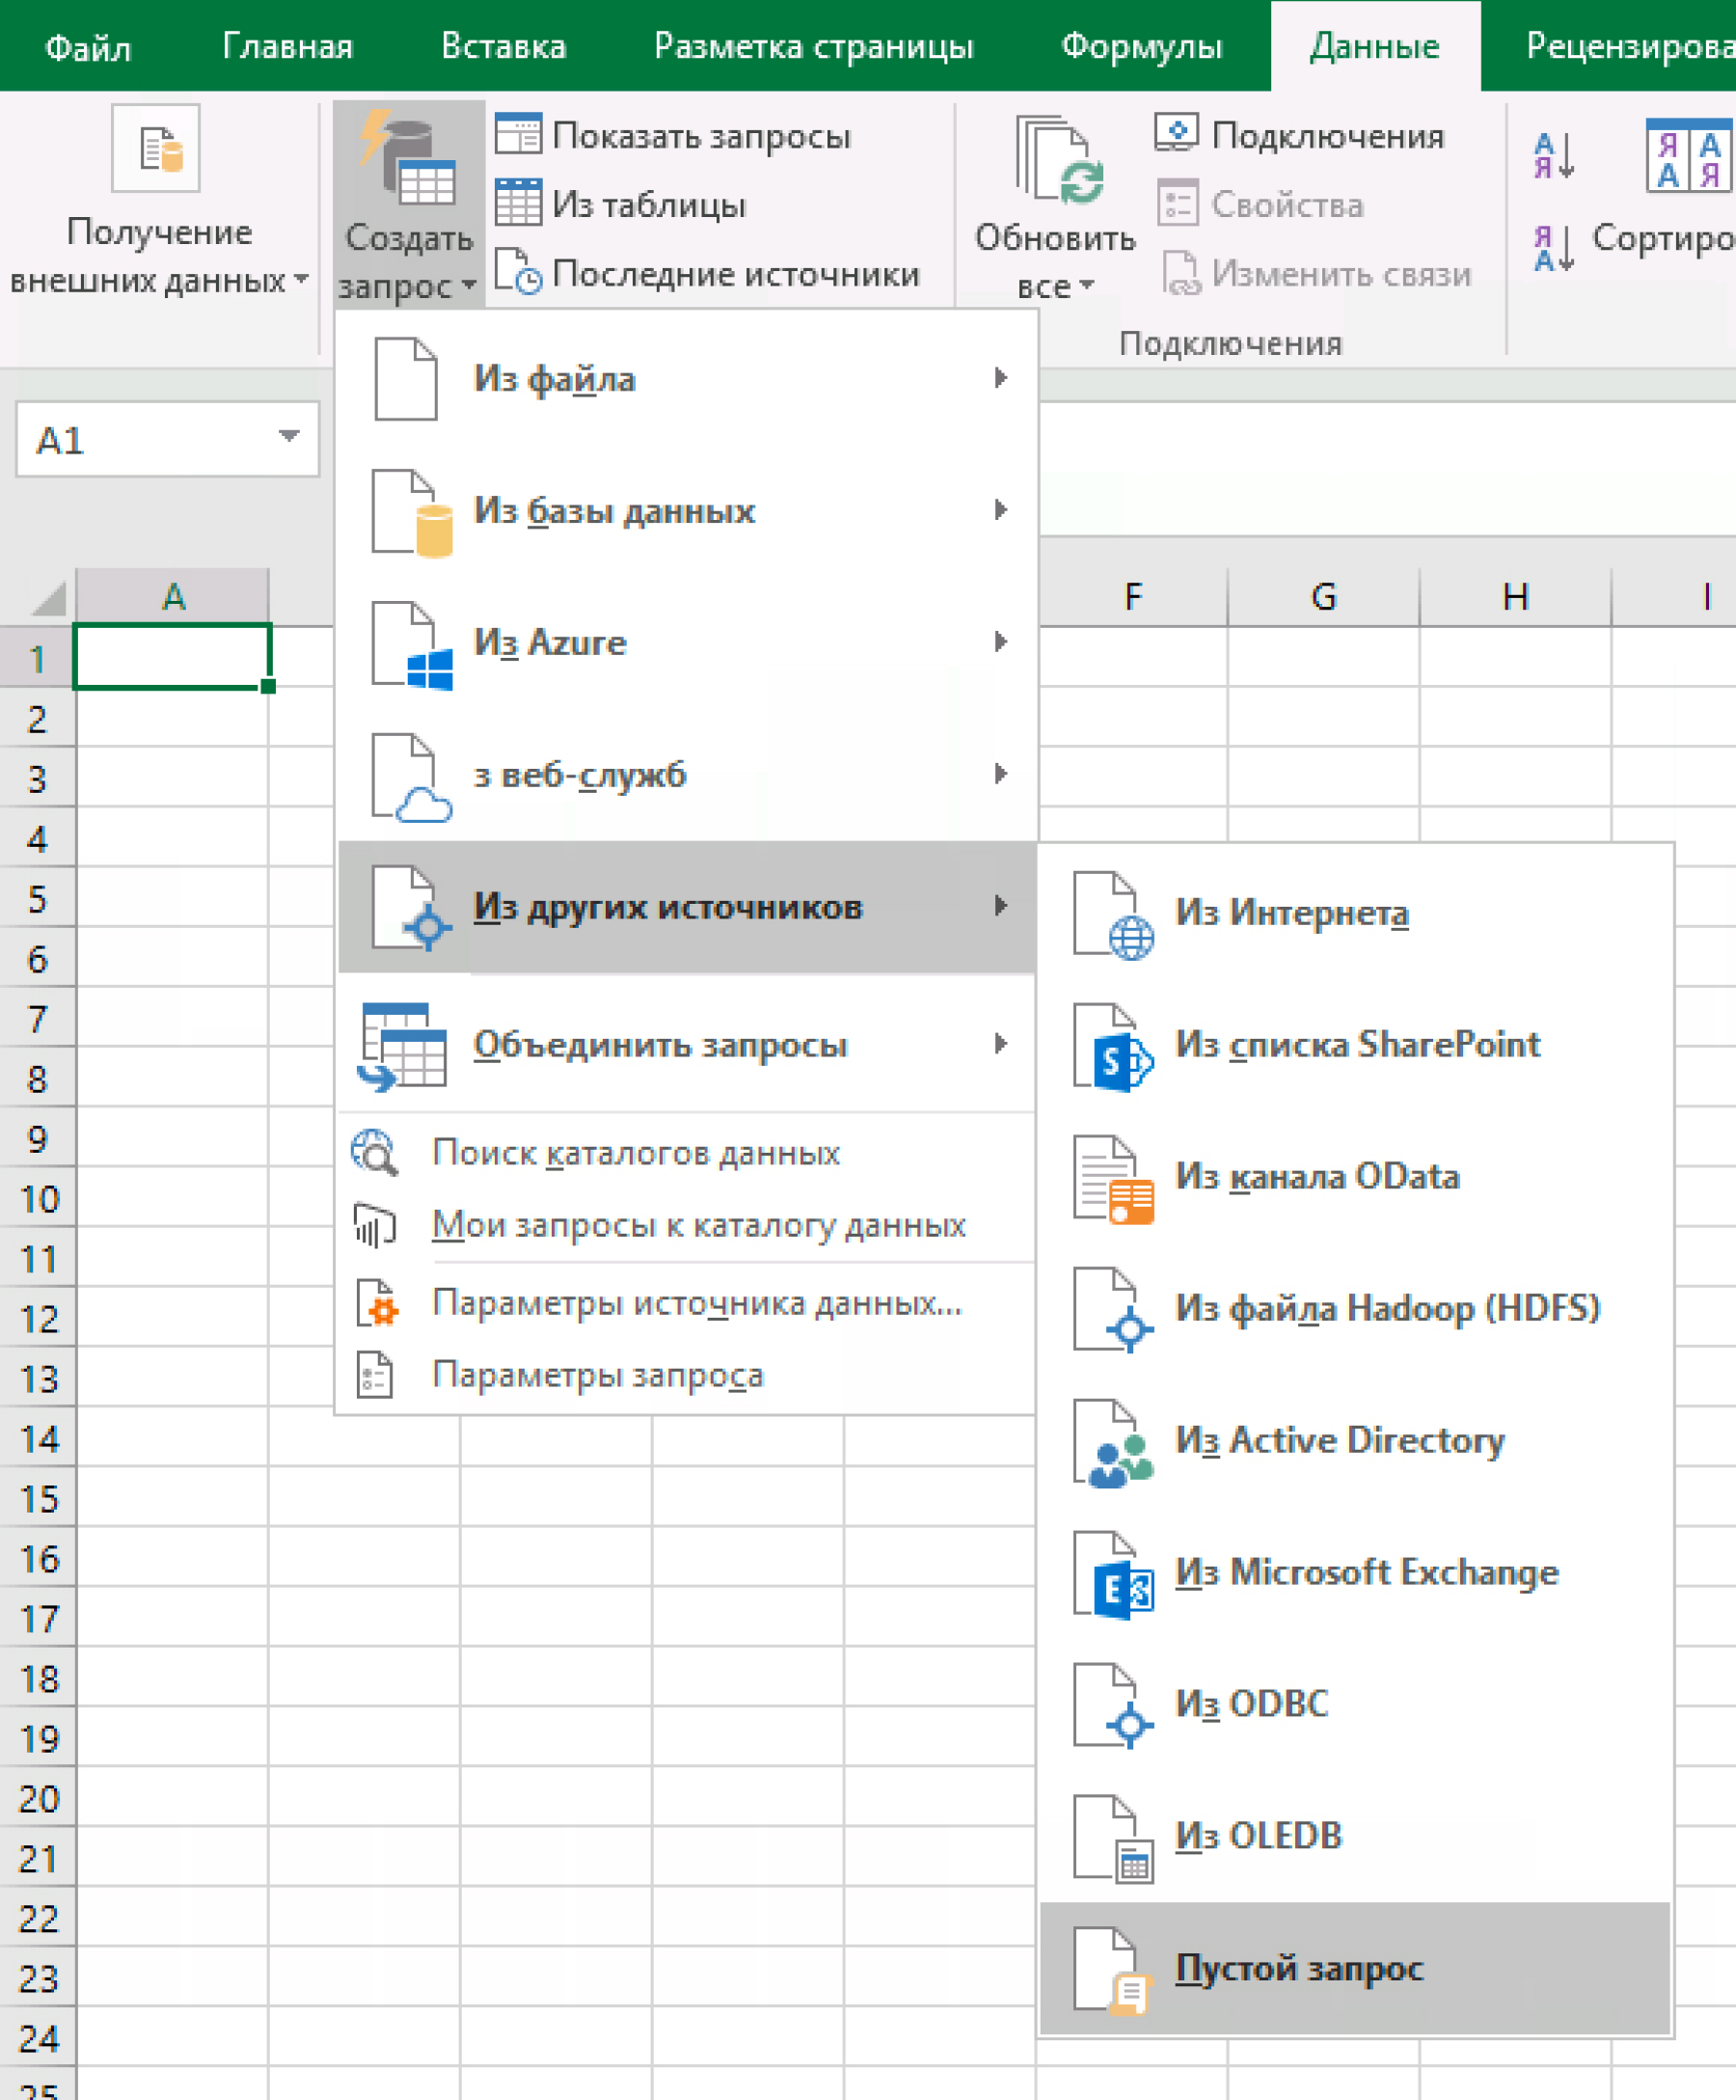
Task: Select column H header
Action: pyautogui.click(x=1516, y=596)
